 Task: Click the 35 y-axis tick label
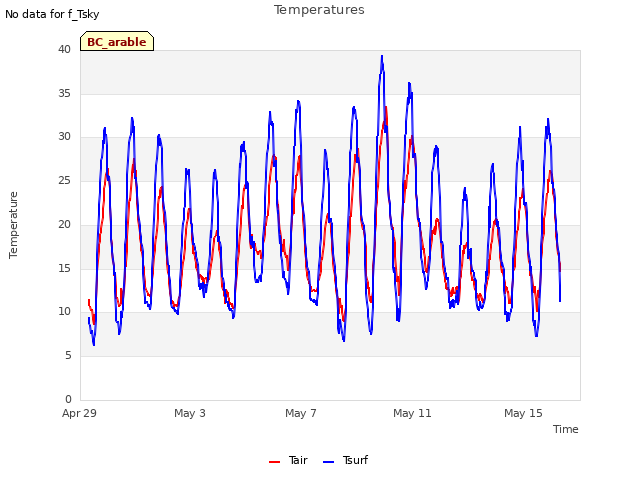(64, 93)
